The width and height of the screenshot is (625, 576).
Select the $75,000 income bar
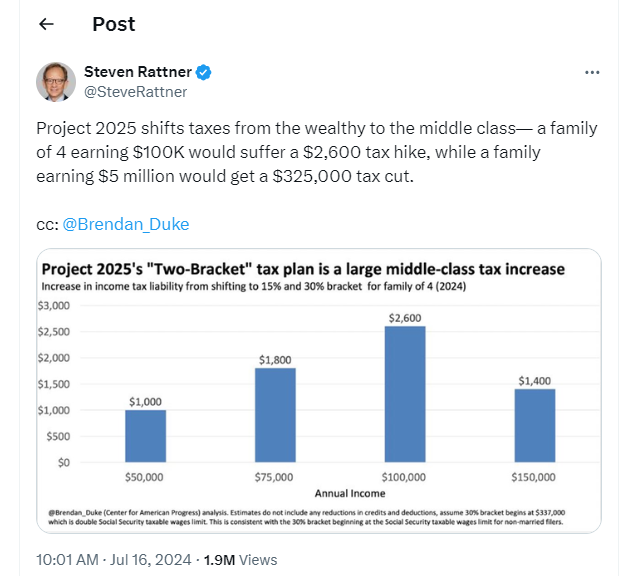(x=275, y=415)
